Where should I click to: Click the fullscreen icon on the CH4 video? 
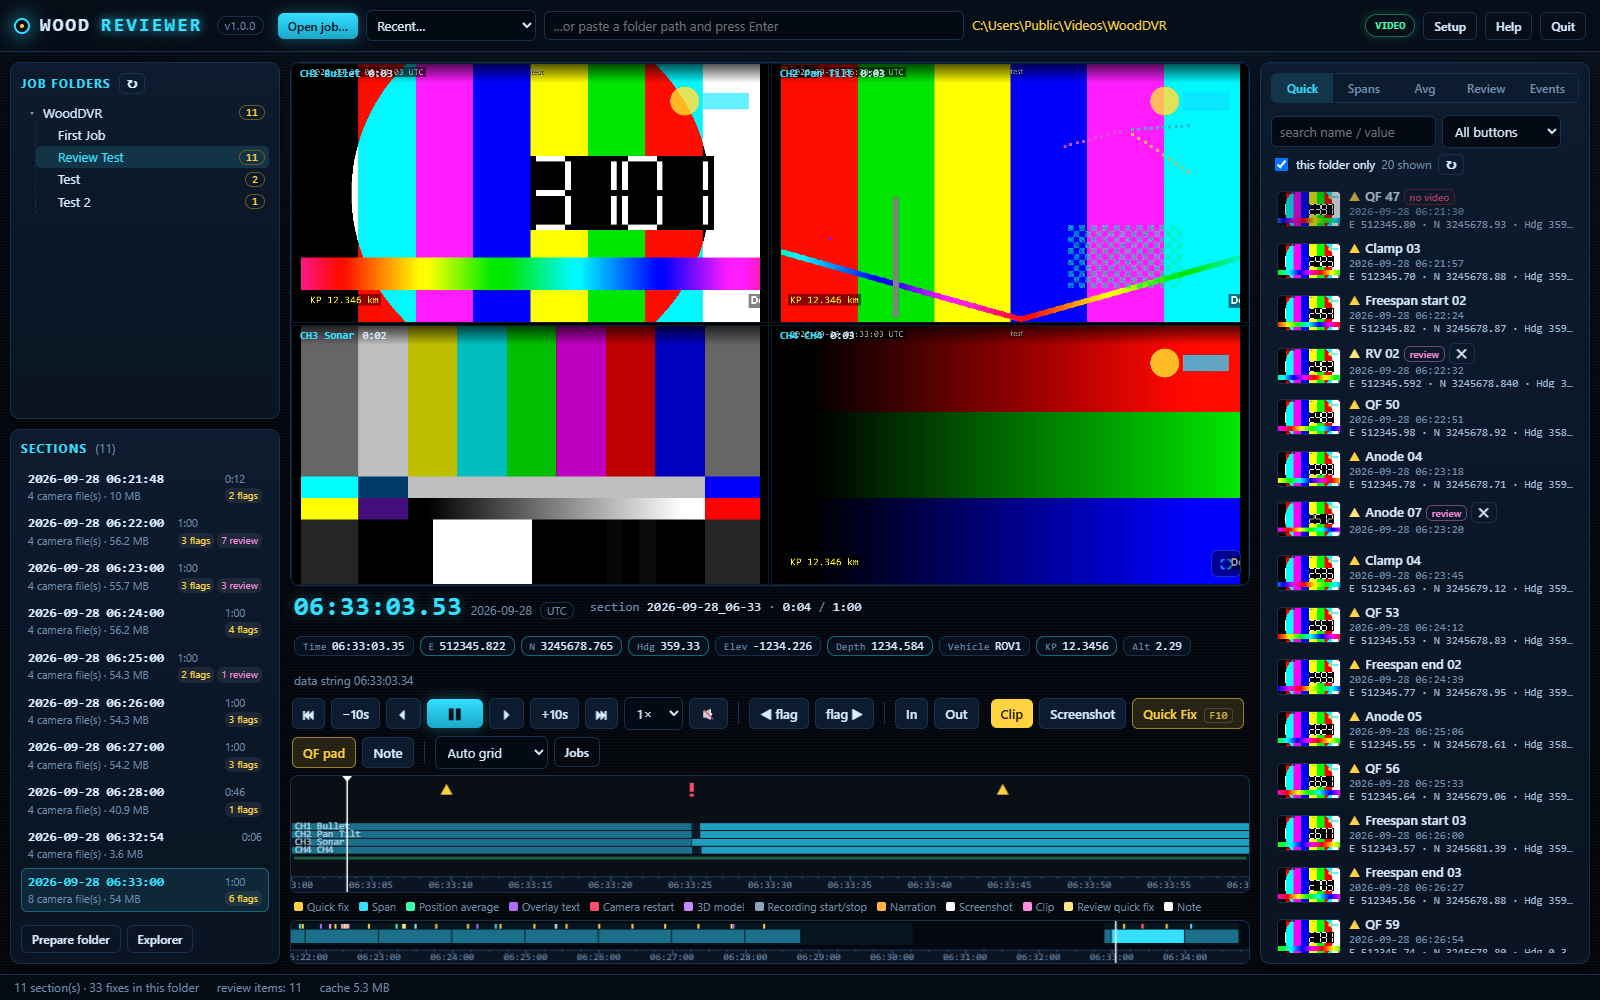1225,564
